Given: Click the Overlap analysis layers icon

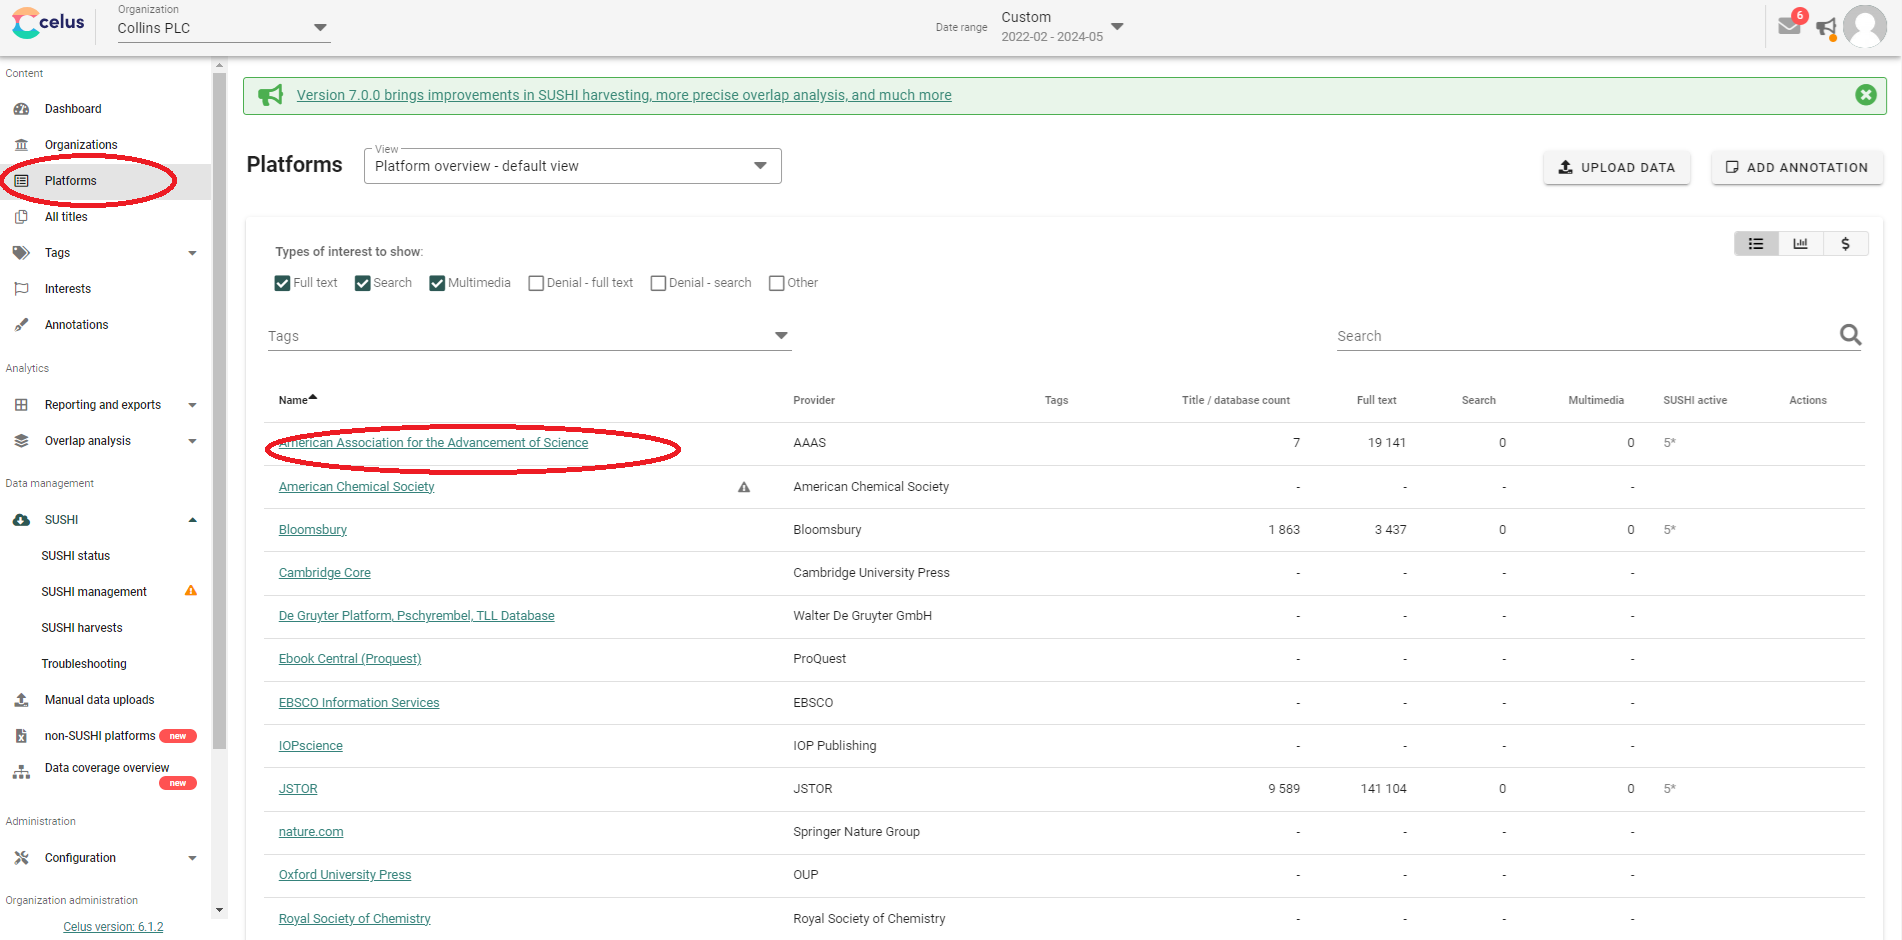Looking at the screenshot, I should (21, 441).
